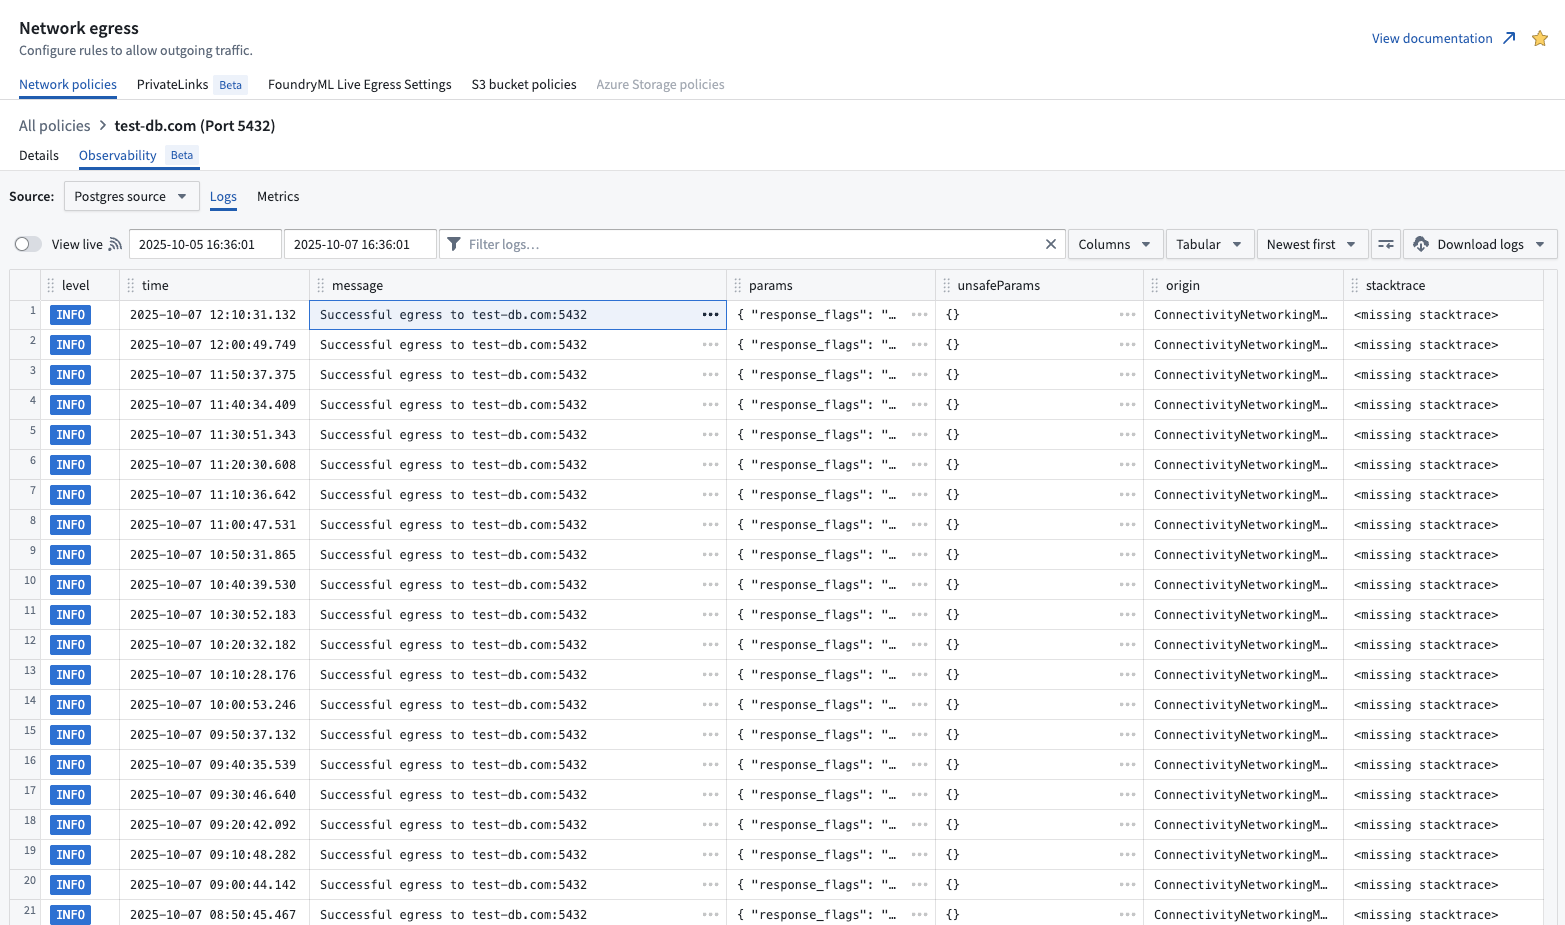The width and height of the screenshot is (1565, 925).
Task: Navigate back via the All policies breadcrumb
Action: click(54, 125)
